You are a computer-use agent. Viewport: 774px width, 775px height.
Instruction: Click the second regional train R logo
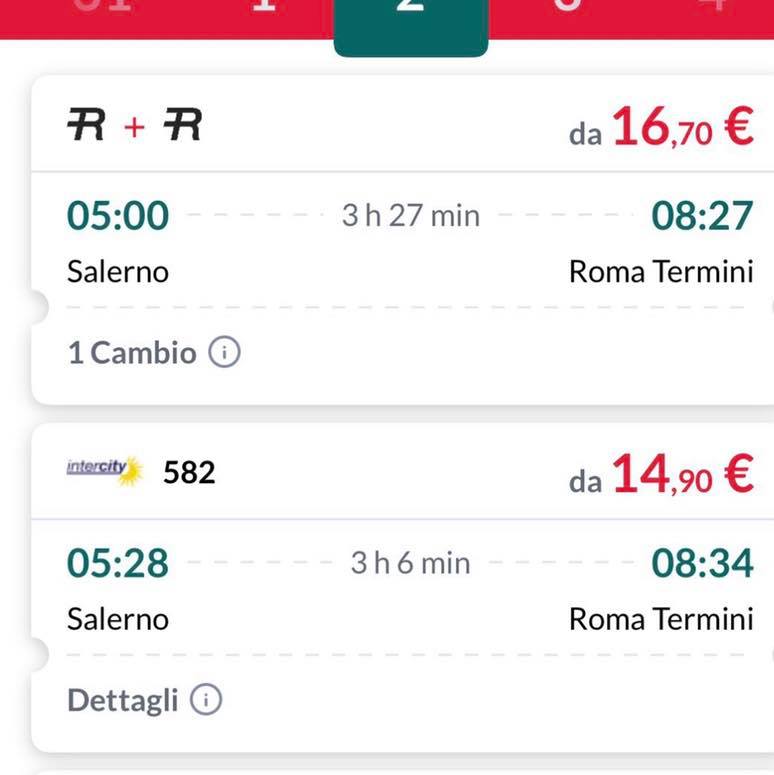pyautogui.click(x=183, y=126)
